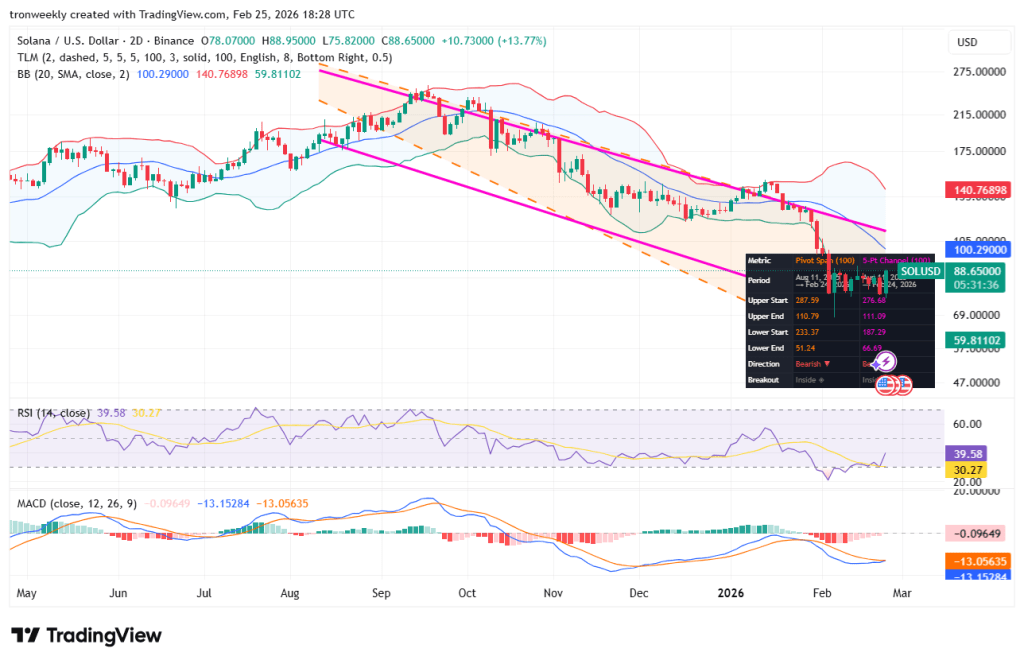Click the May label on time axis
Screen dimensions: 1024x664
tap(26, 593)
